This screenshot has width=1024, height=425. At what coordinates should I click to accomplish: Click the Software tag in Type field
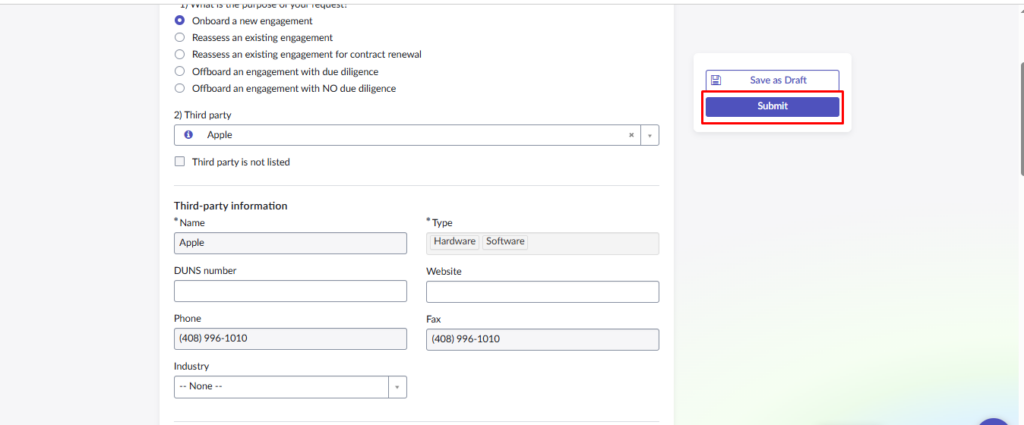tap(505, 242)
